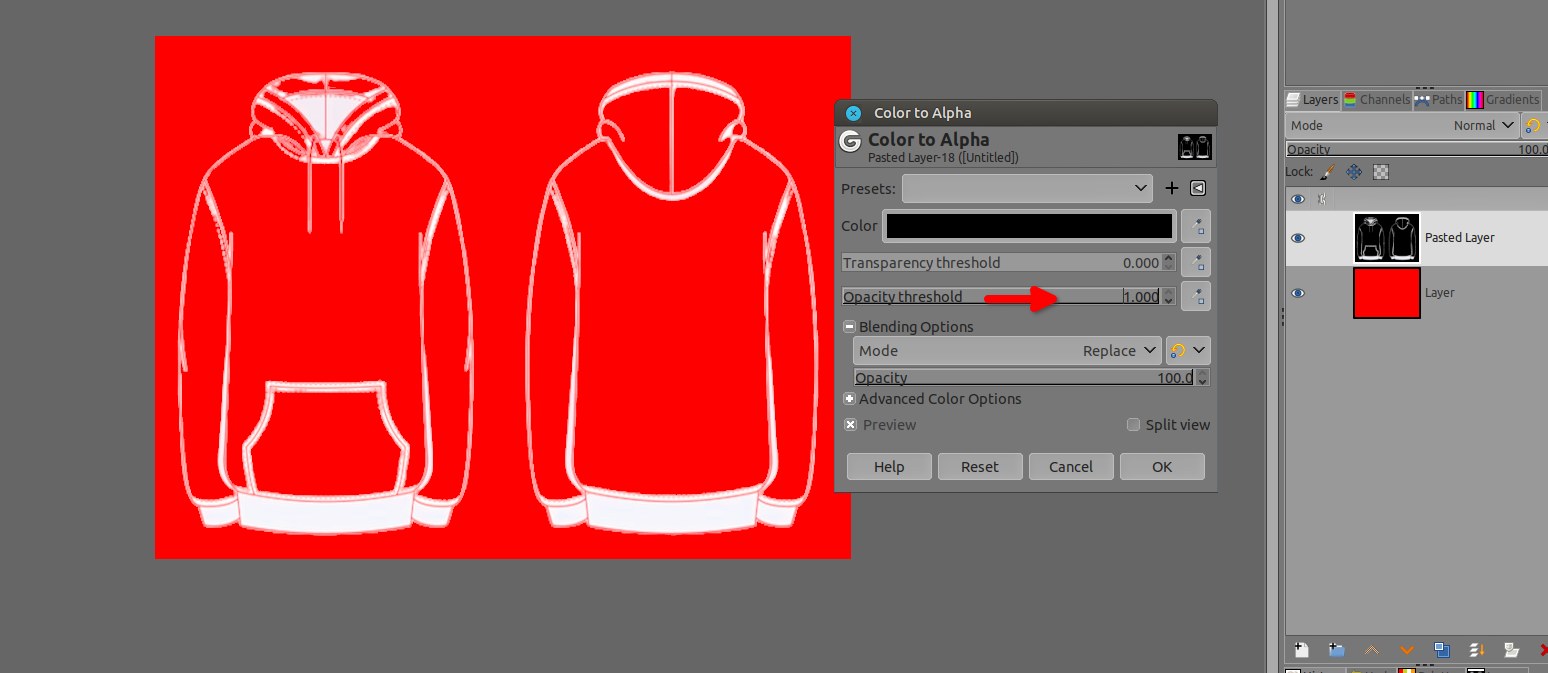Hide the red Layer
The image size is (1548, 673).
(1298, 293)
